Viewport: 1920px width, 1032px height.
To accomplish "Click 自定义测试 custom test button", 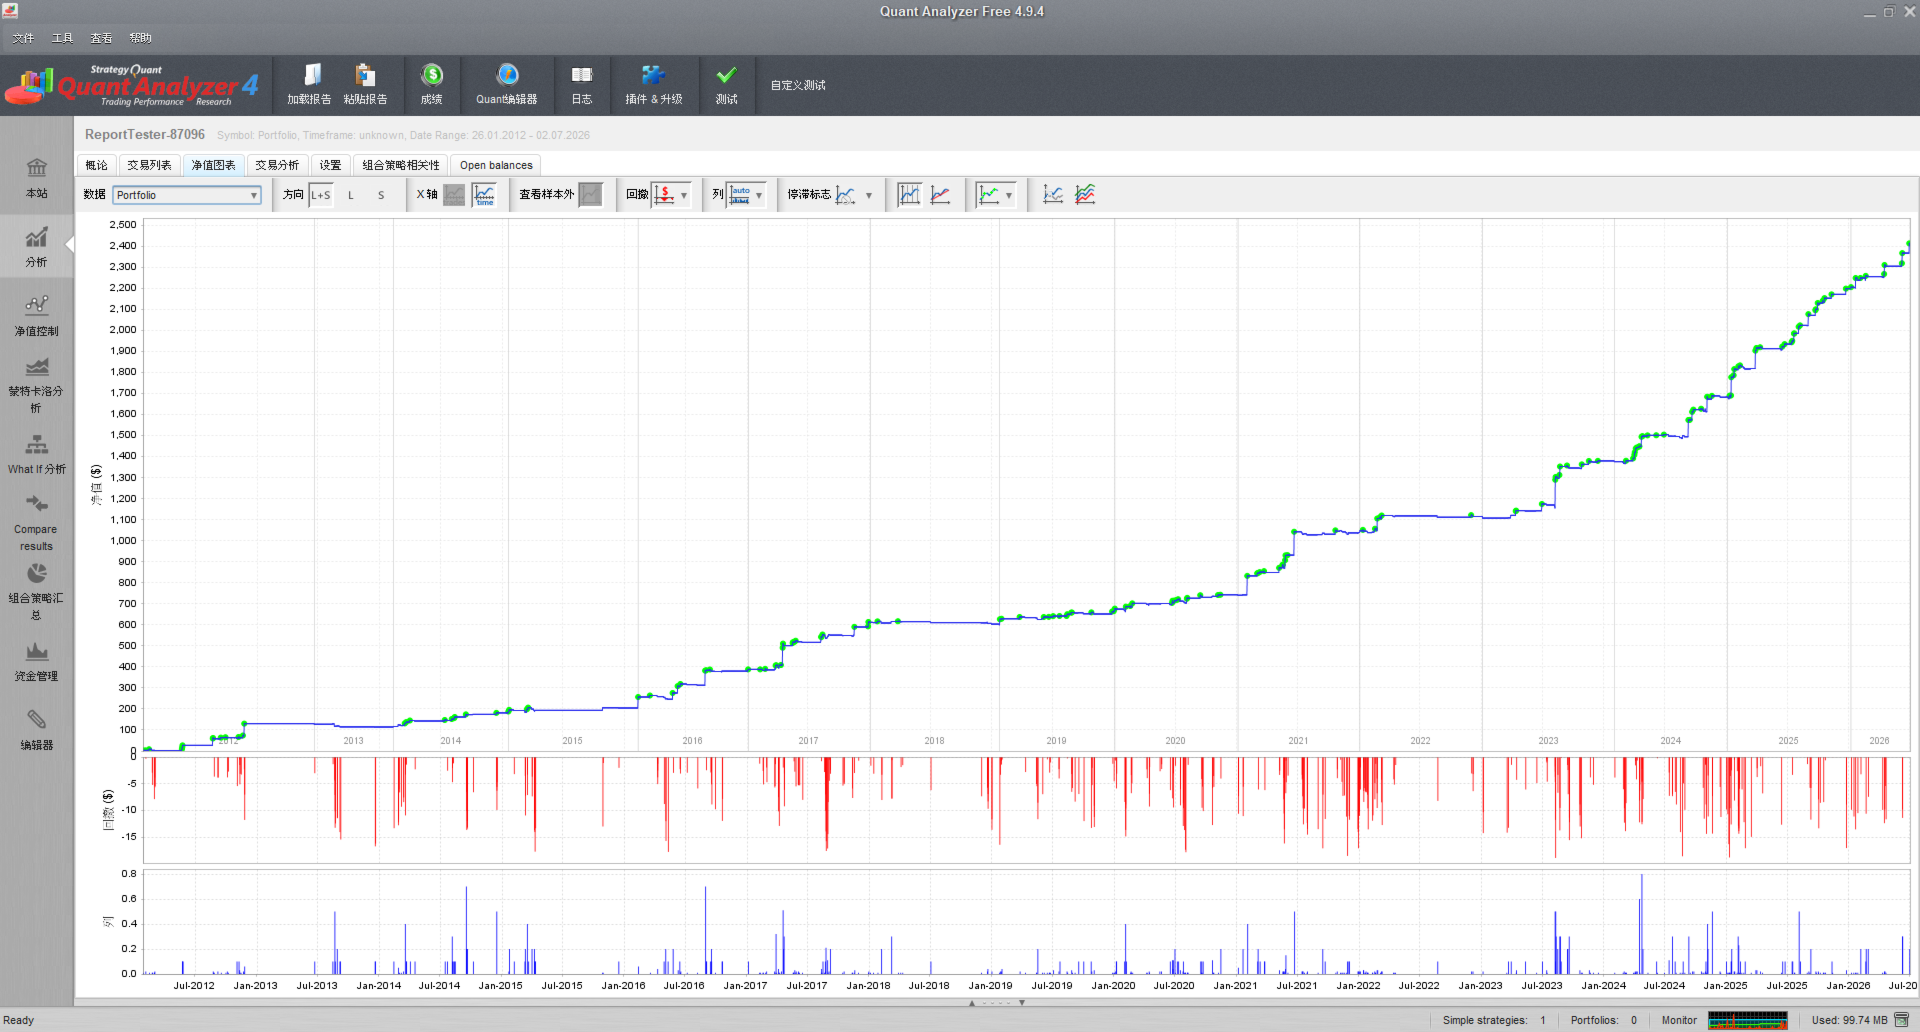I will pyautogui.click(x=798, y=85).
